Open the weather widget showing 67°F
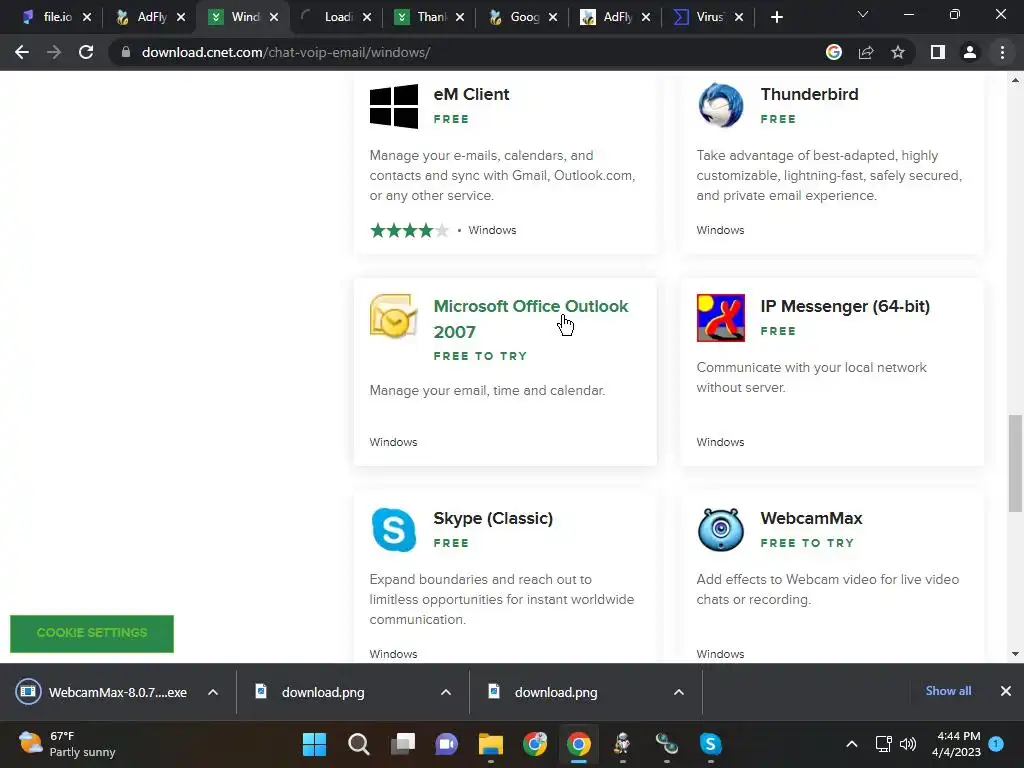The image size is (1024, 768). click(x=67, y=744)
